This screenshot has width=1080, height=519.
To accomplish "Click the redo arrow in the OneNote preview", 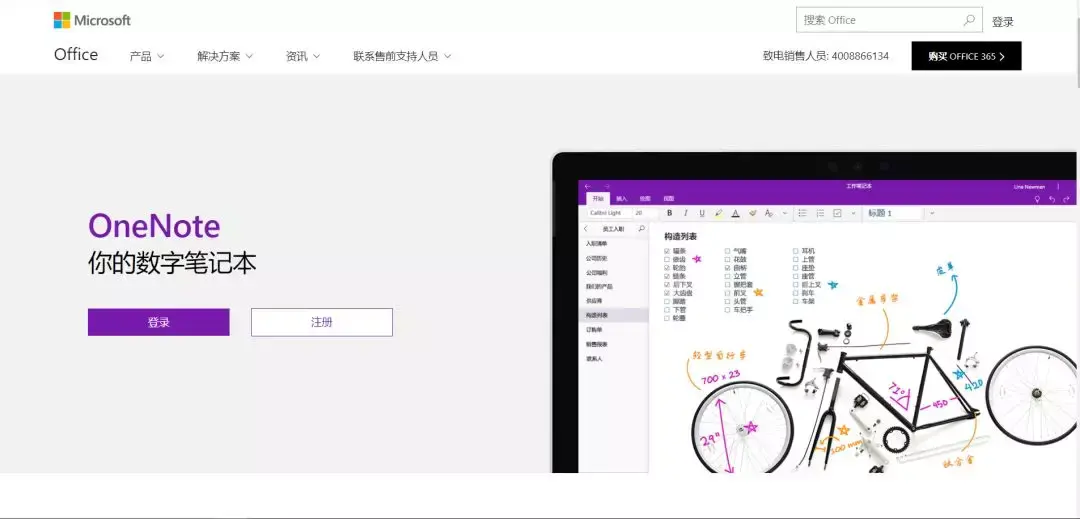I will [1066, 199].
